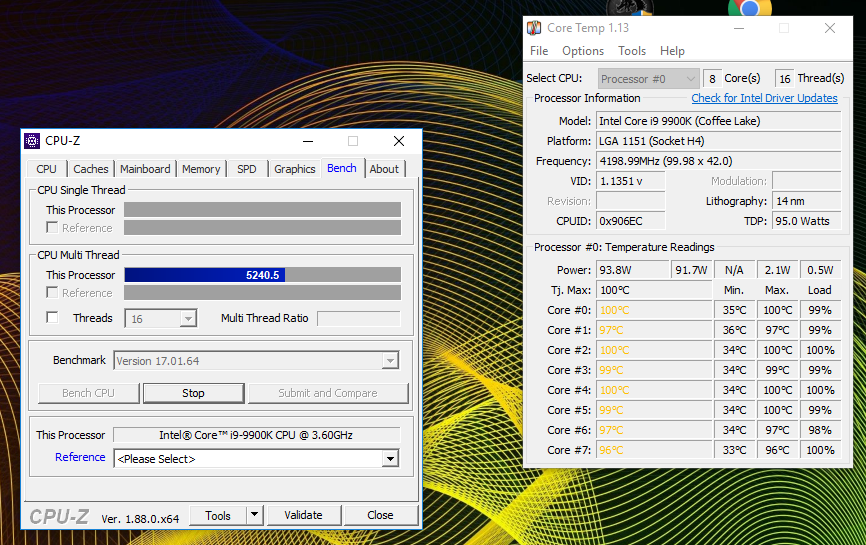The image size is (866, 545).
Task: Close the Core Temp window
Action: click(830, 28)
